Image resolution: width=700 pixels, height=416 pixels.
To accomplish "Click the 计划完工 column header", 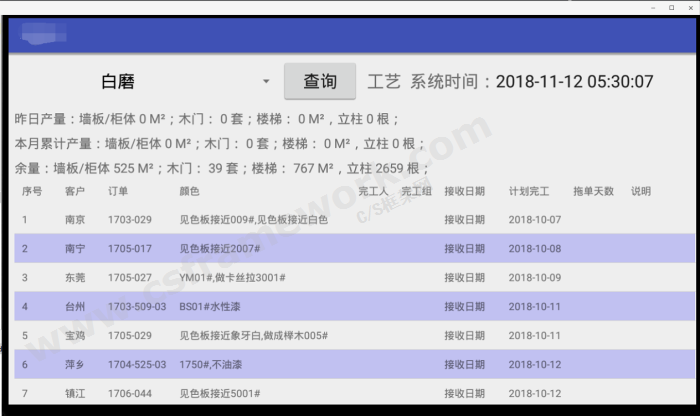I will pos(529,191).
